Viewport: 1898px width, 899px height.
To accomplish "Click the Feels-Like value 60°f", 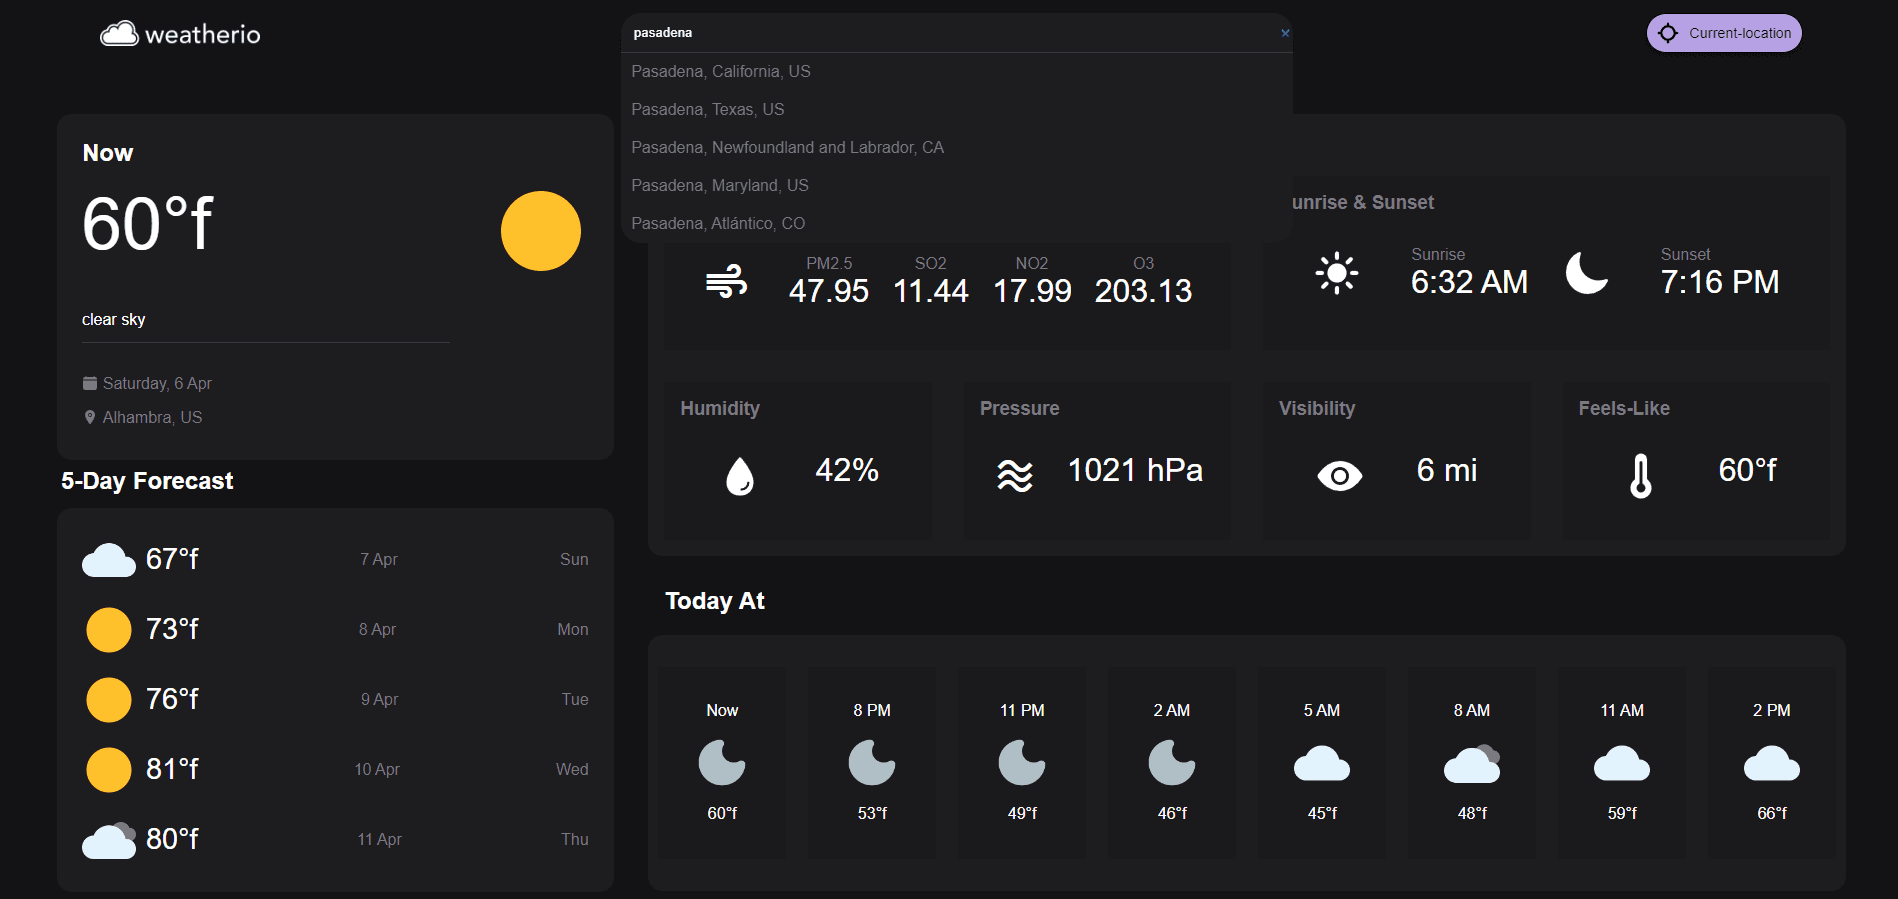I will (x=1748, y=470).
